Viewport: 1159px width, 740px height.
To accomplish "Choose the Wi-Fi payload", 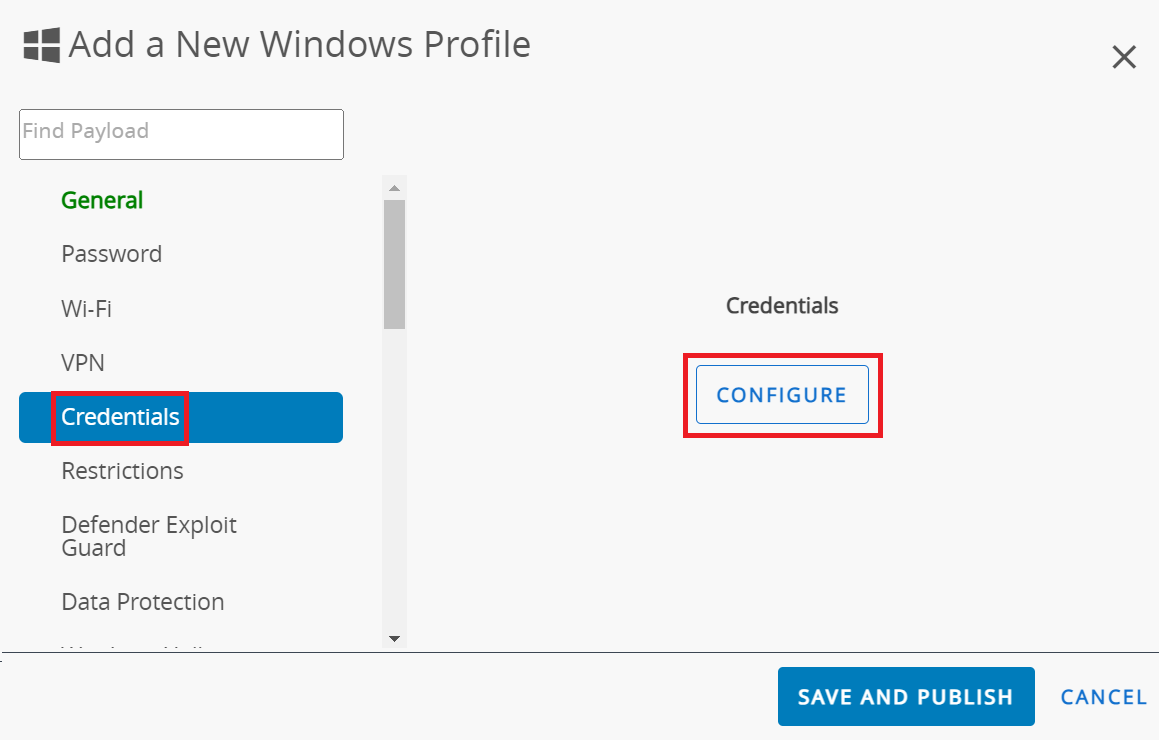I will coord(86,308).
